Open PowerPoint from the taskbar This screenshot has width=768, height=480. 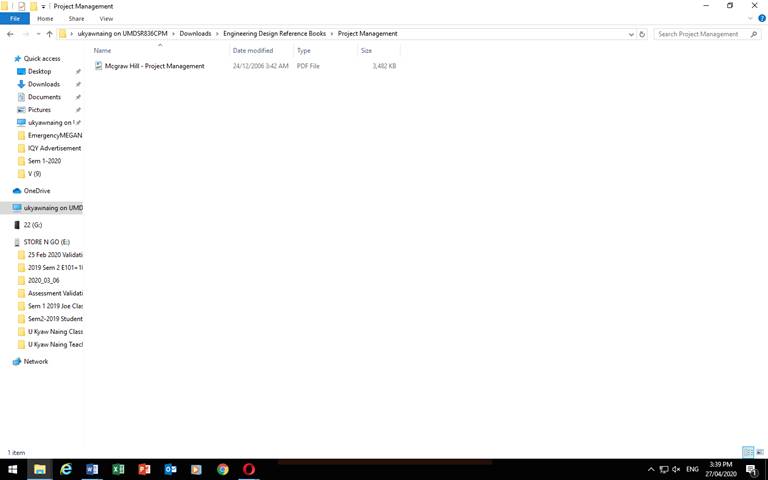click(144, 469)
